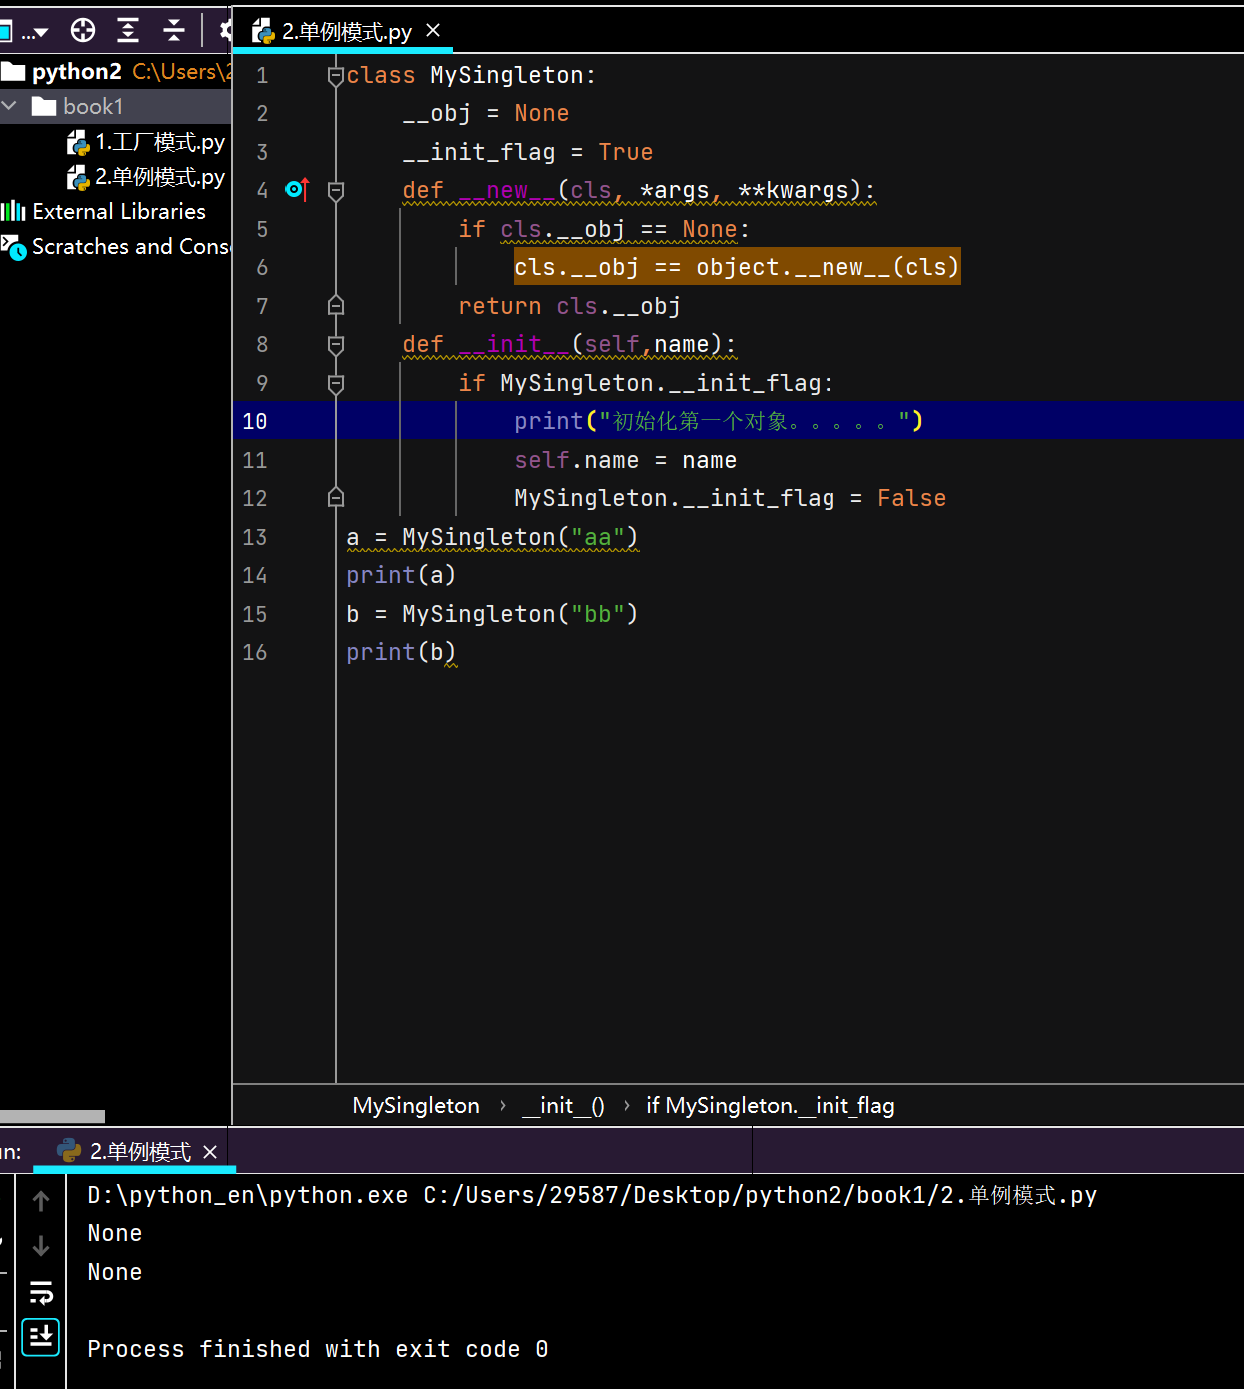Click the up arrow in the Run console

[x=41, y=1201]
